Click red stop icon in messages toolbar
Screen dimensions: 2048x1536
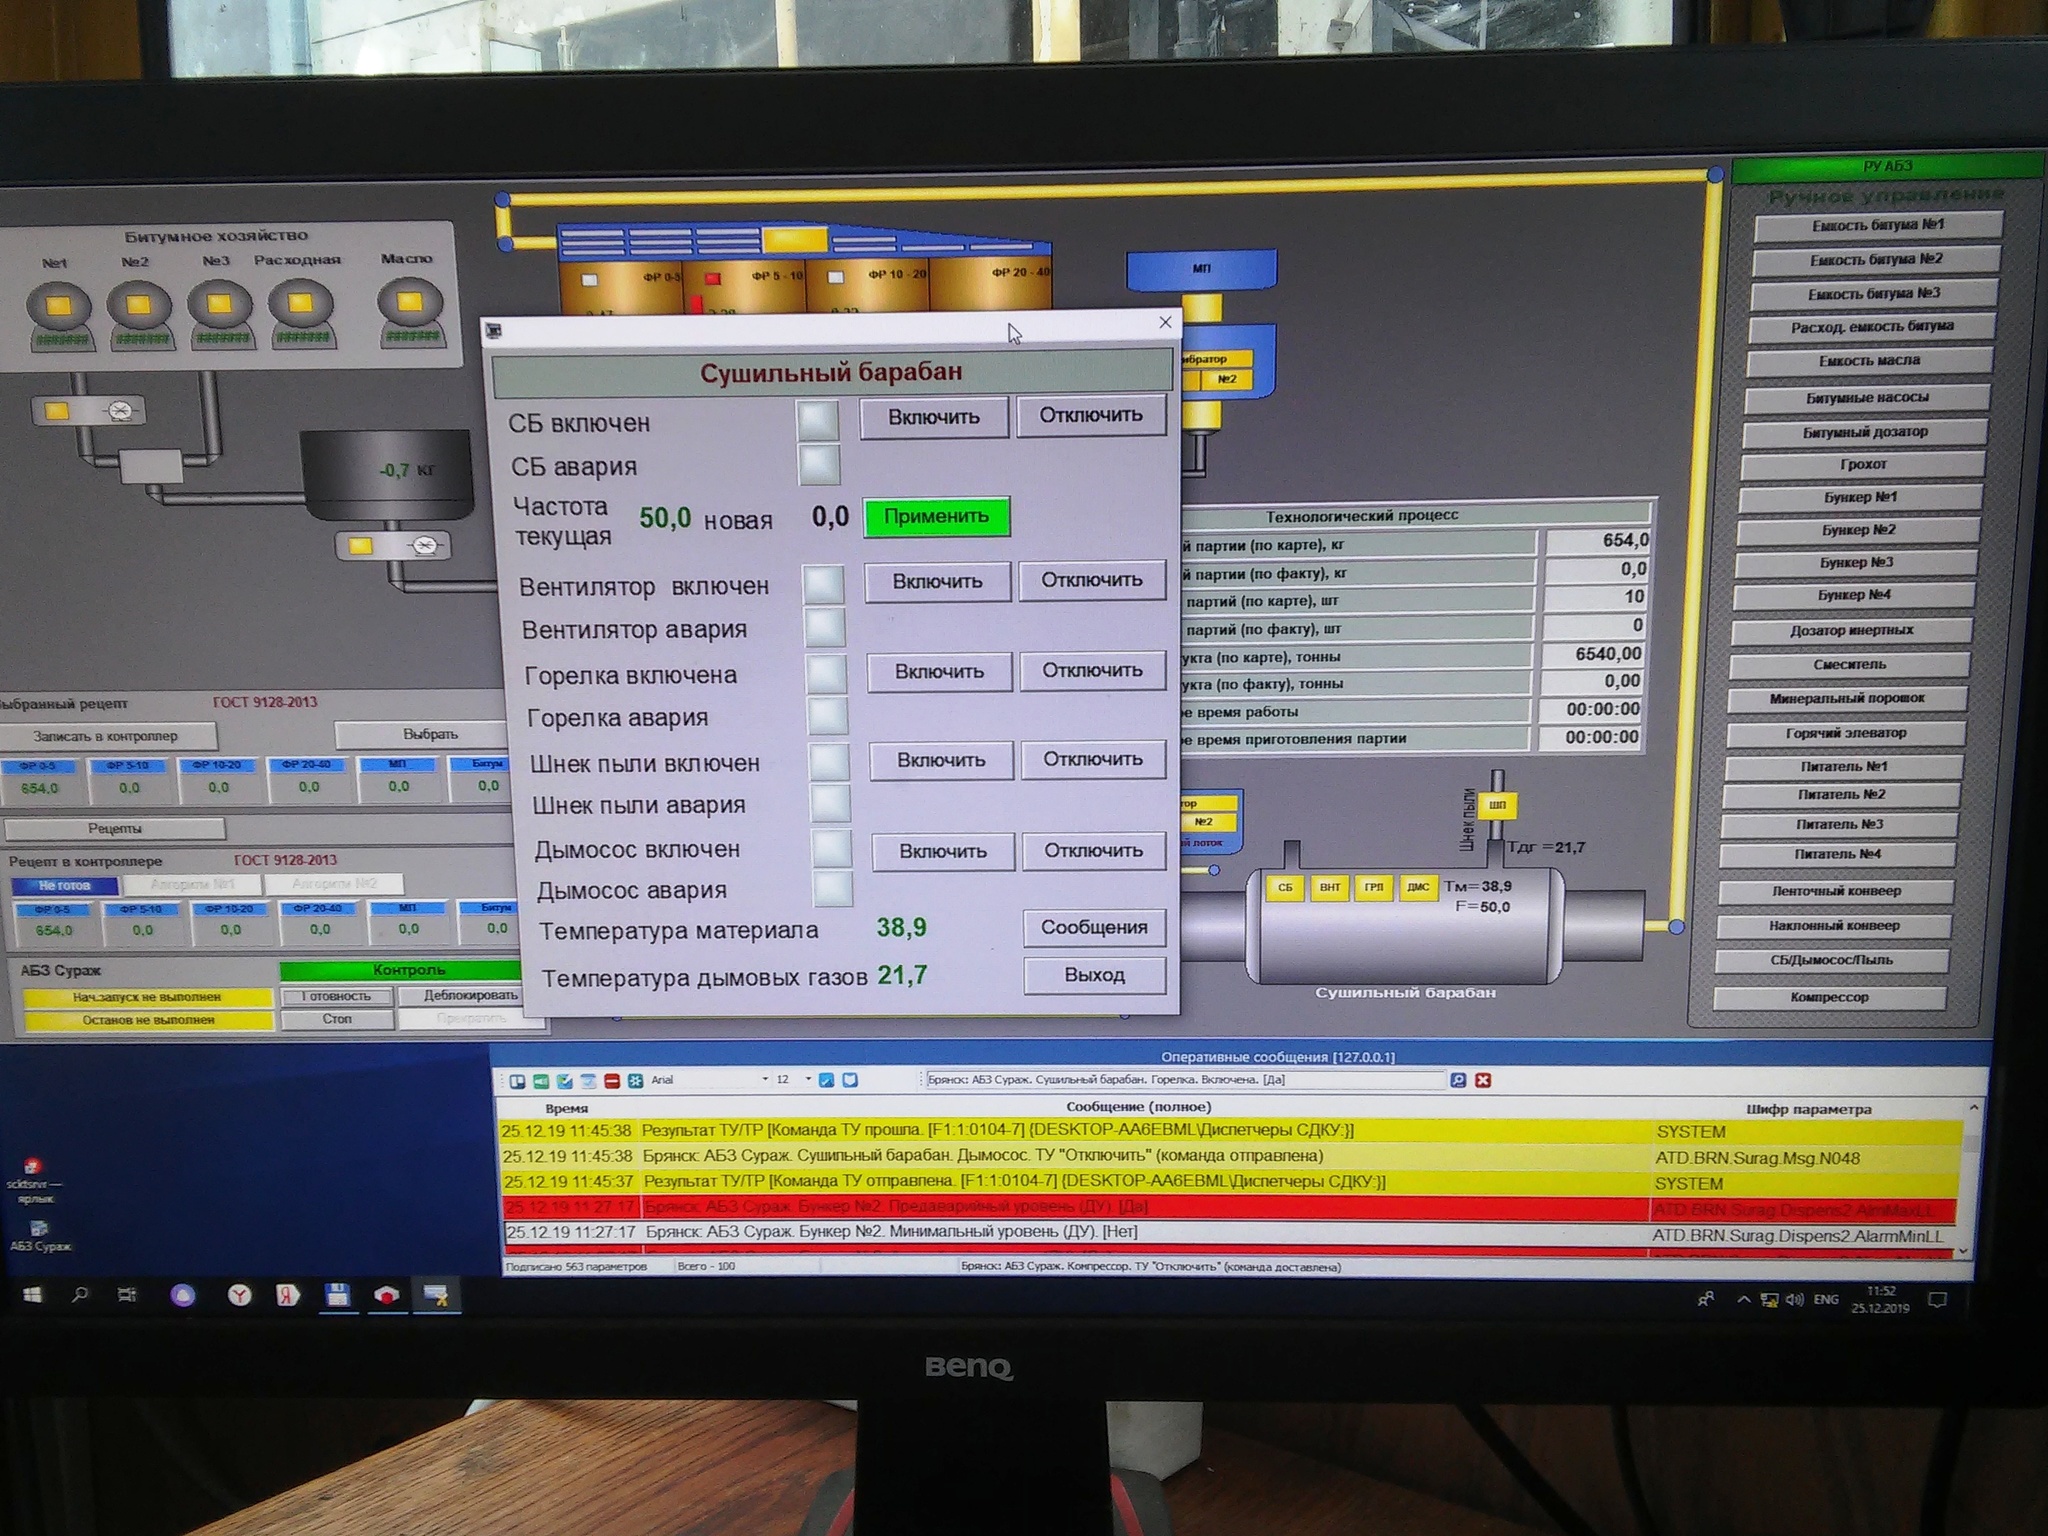point(612,1081)
